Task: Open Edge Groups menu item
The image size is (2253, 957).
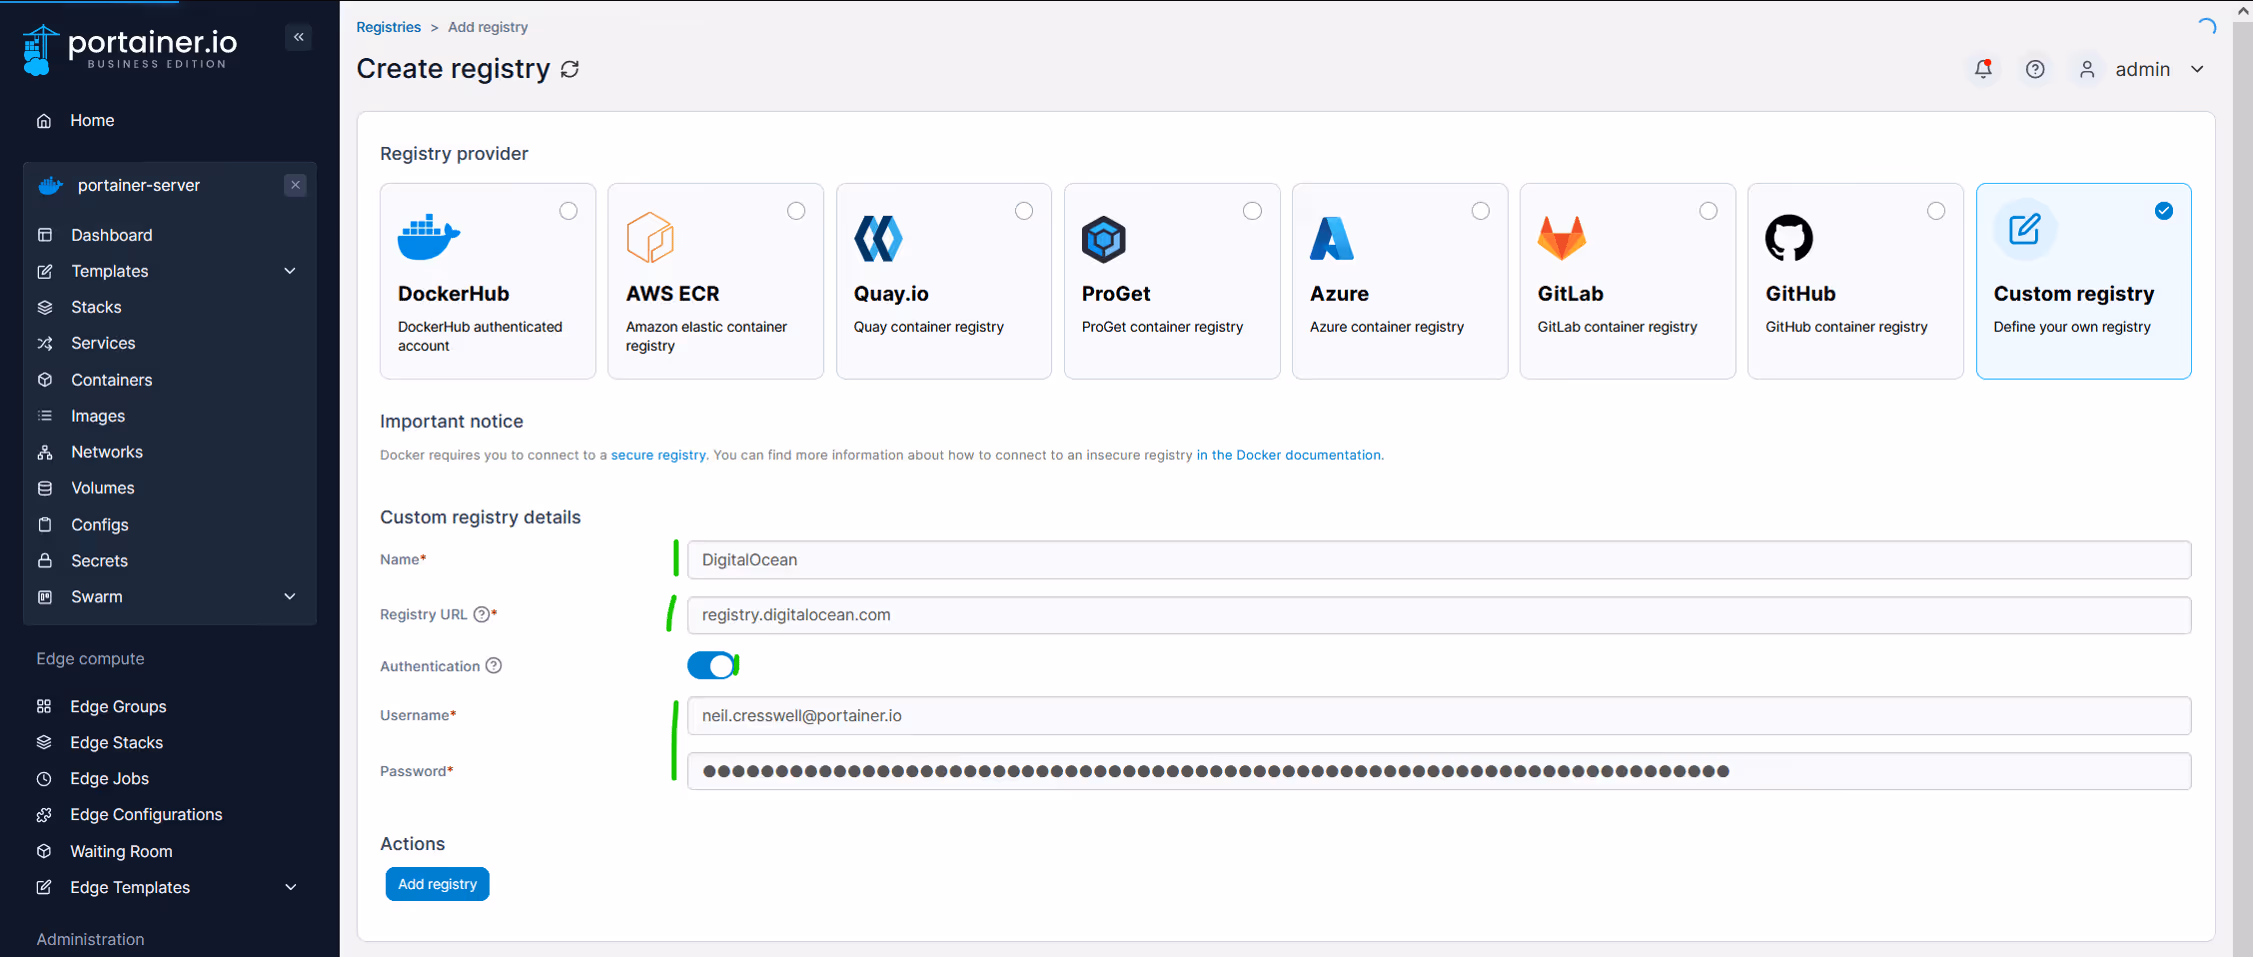Action: point(118,706)
